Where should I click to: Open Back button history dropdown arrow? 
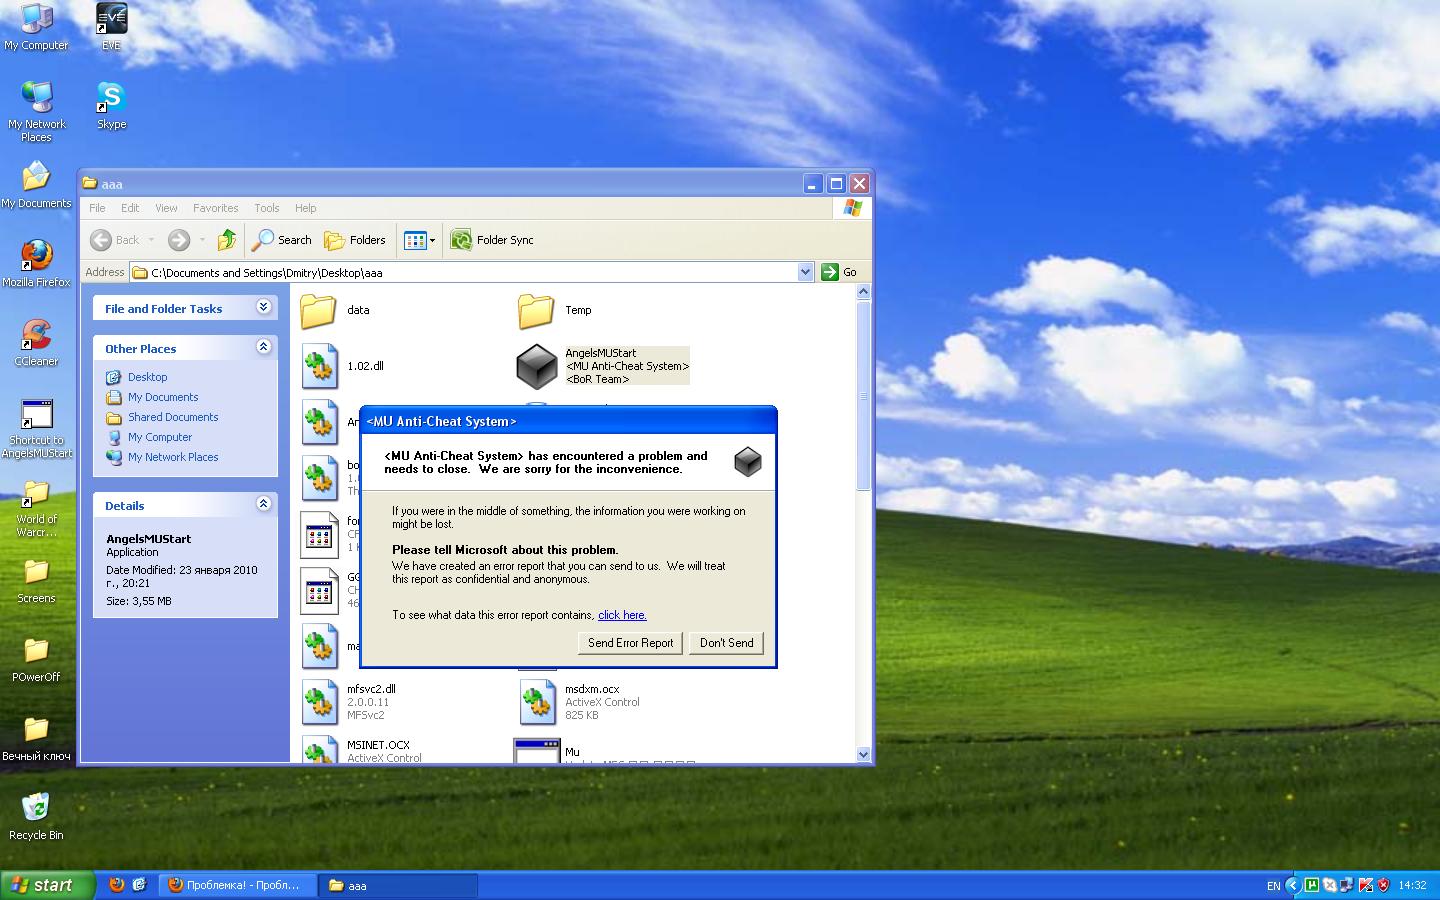click(x=151, y=240)
